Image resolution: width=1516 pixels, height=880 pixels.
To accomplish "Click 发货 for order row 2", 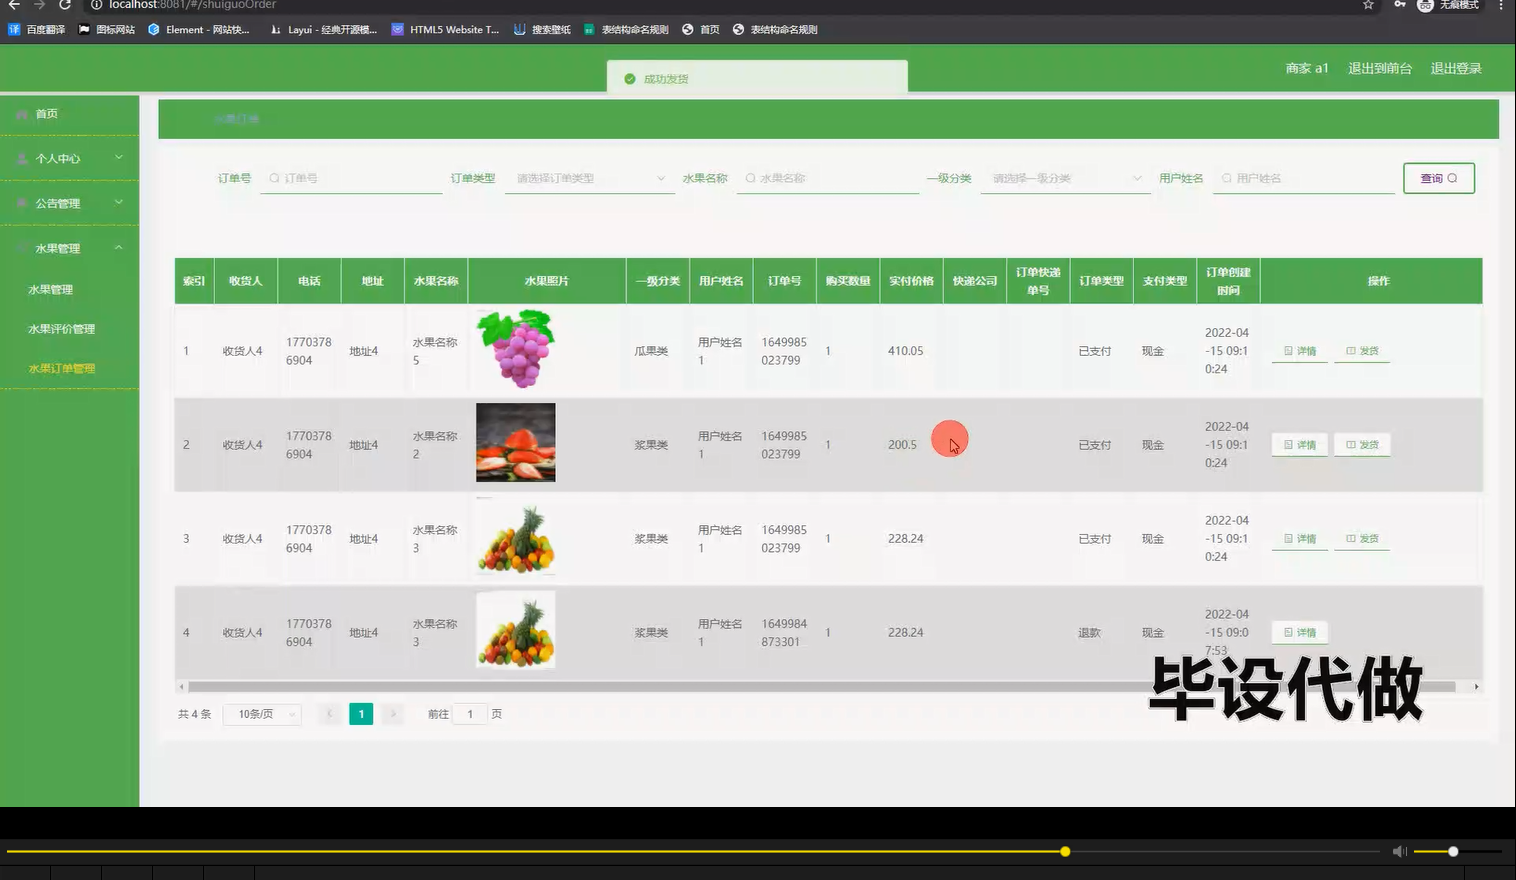I will pyautogui.click(x=1362, y=445).
